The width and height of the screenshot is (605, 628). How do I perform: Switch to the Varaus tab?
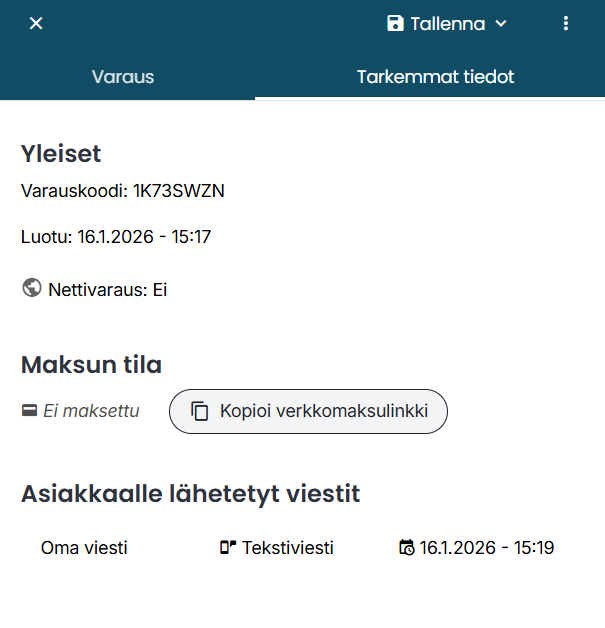(123, 76)
